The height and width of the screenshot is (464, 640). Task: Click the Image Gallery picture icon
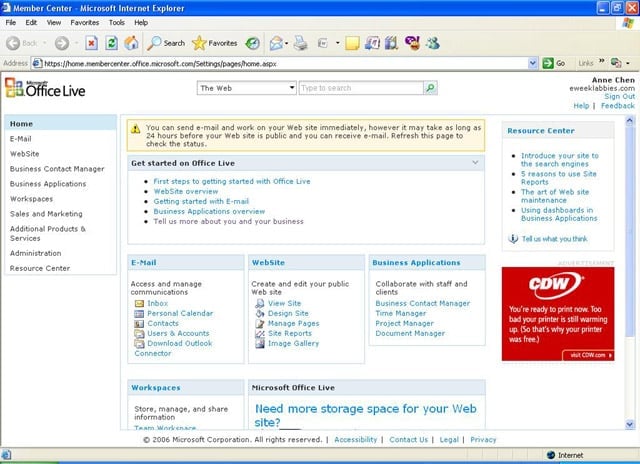click(x=260, y=343)
